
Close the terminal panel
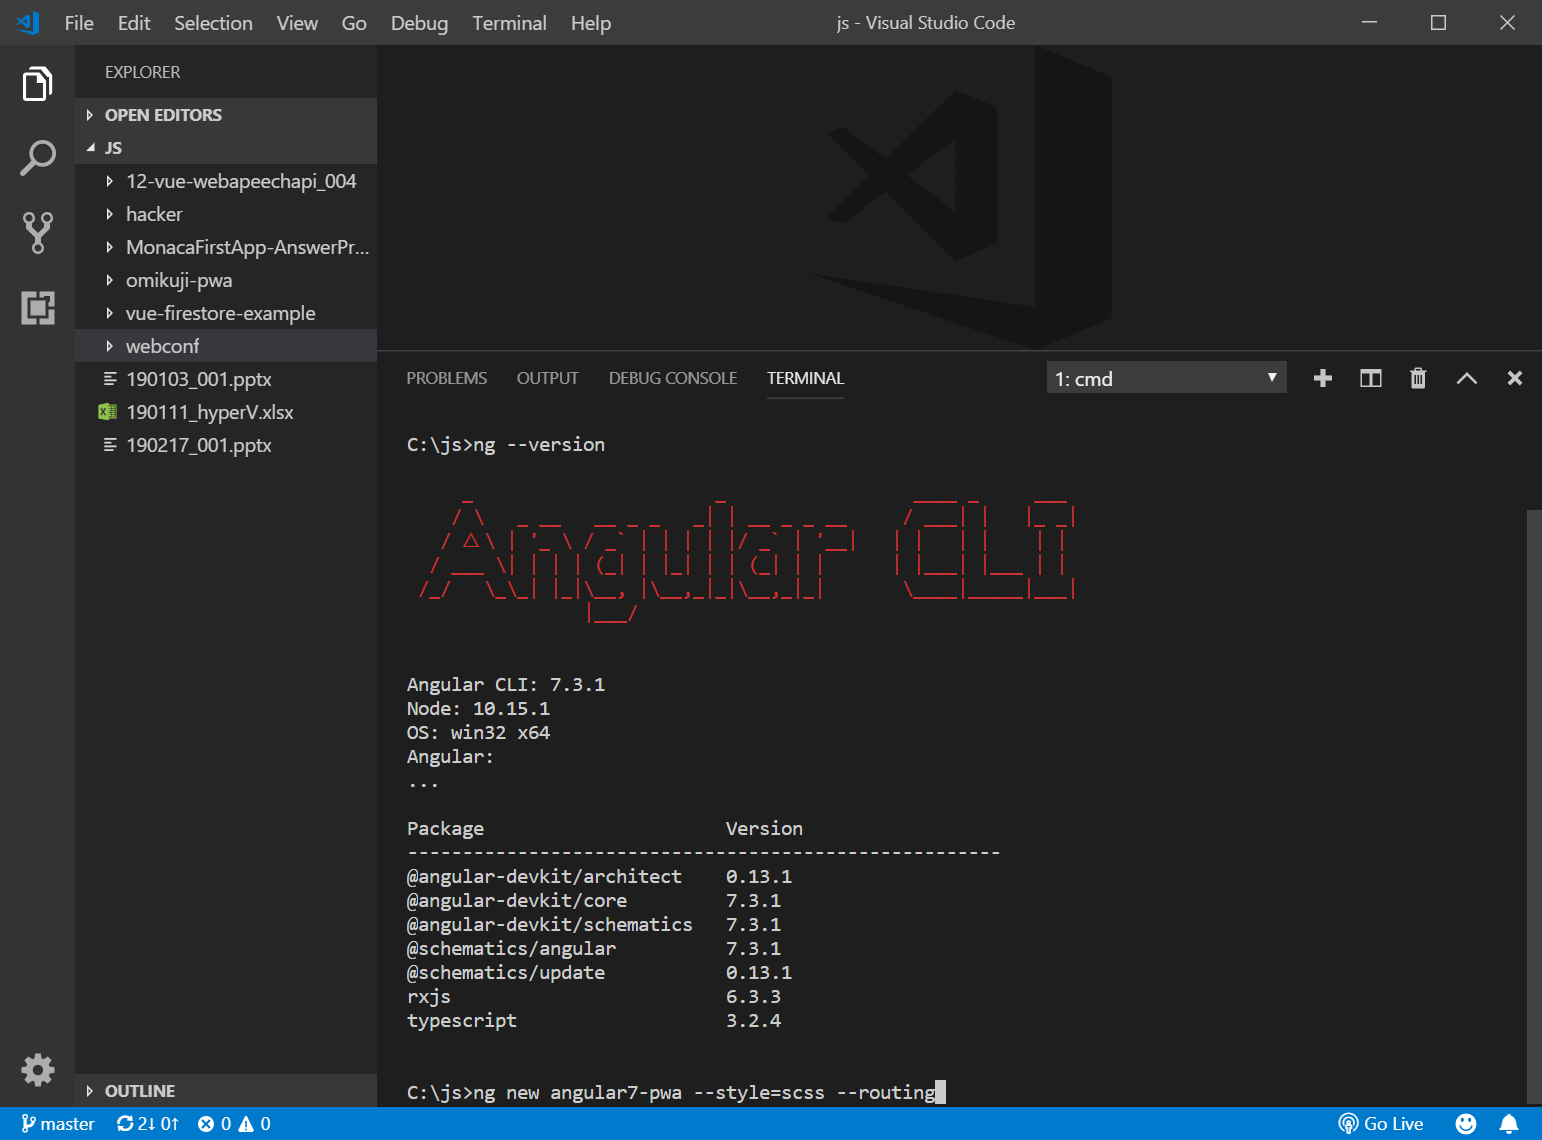[x=1514, y=378]
